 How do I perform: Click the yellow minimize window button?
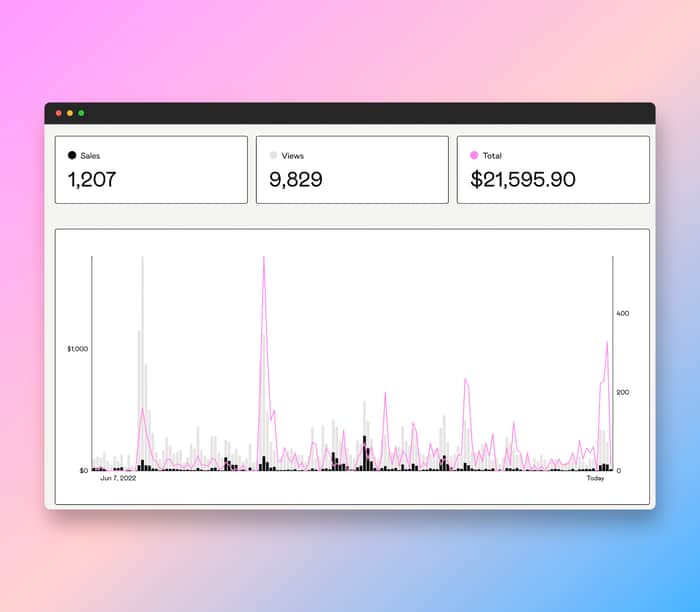(70, 113)
